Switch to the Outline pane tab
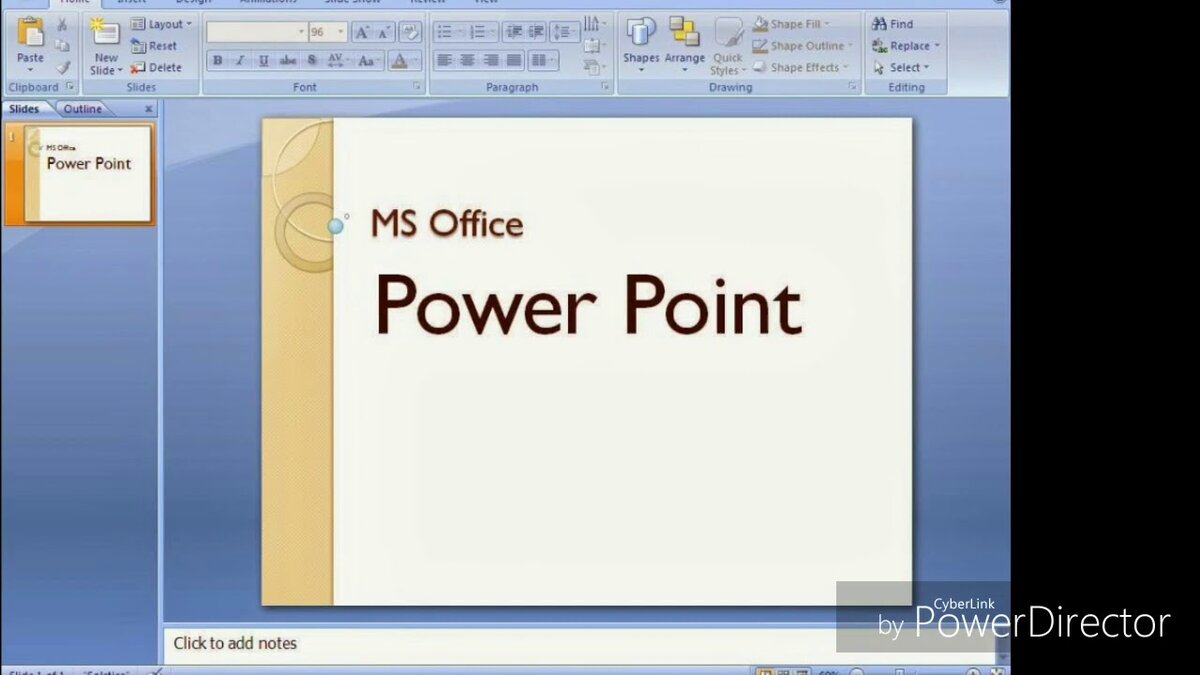This screenshot has height=675, width=1200. coord(83,109)
